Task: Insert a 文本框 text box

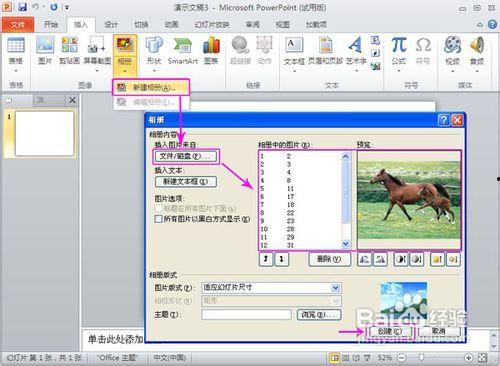Action: 294,53
